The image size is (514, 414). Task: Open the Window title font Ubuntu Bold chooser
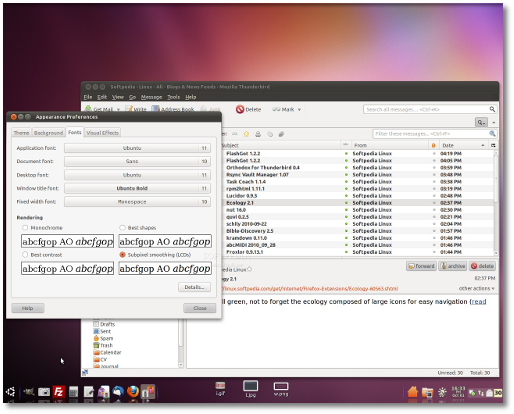pyautogui.click(x=137, y=188)
